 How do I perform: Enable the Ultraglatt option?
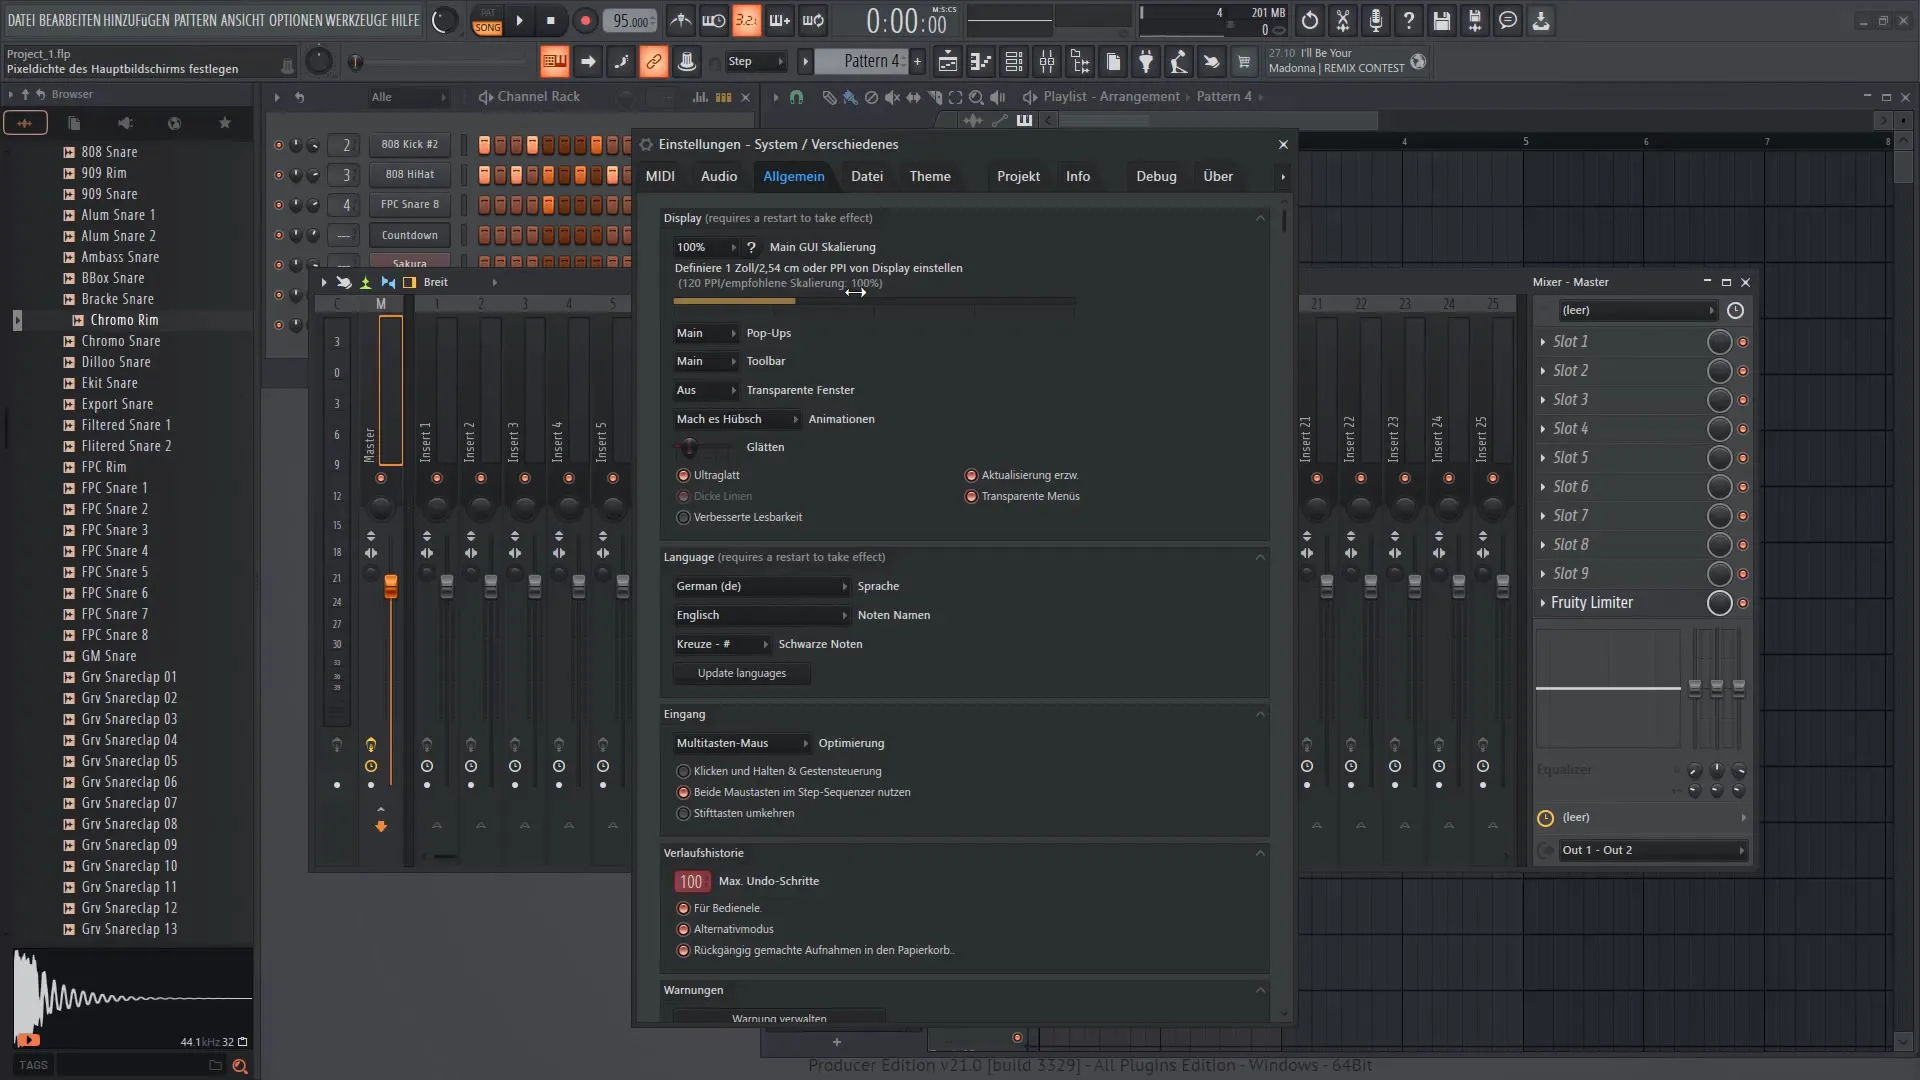tap(684, 476)
